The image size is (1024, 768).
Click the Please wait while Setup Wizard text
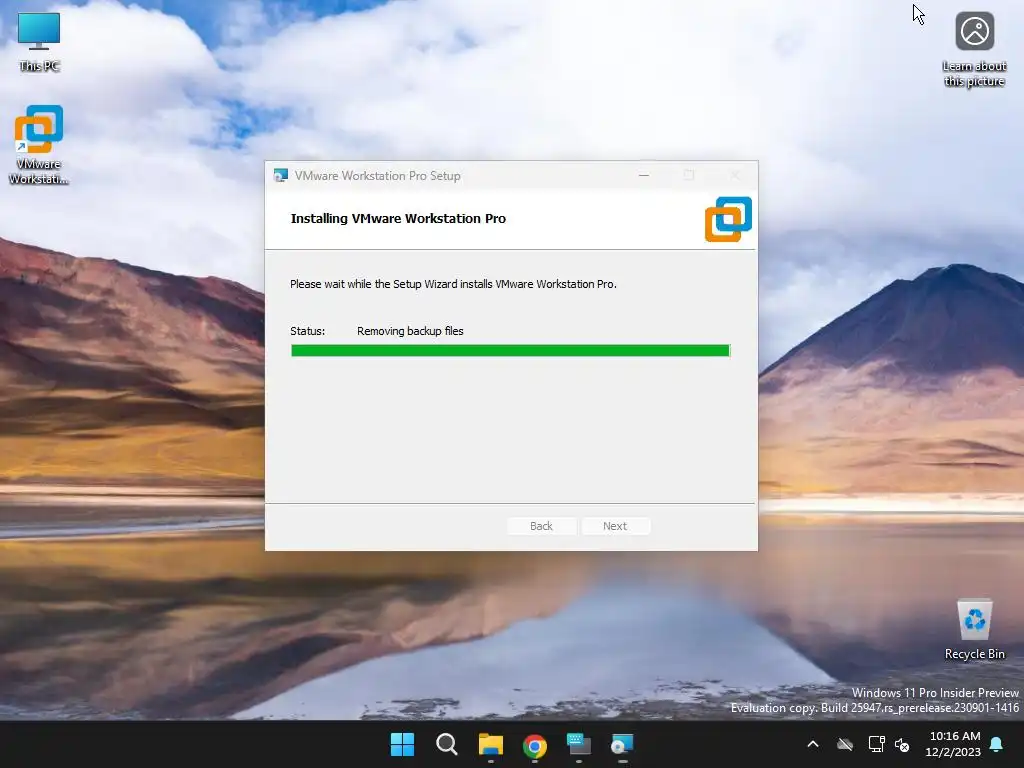453,284
